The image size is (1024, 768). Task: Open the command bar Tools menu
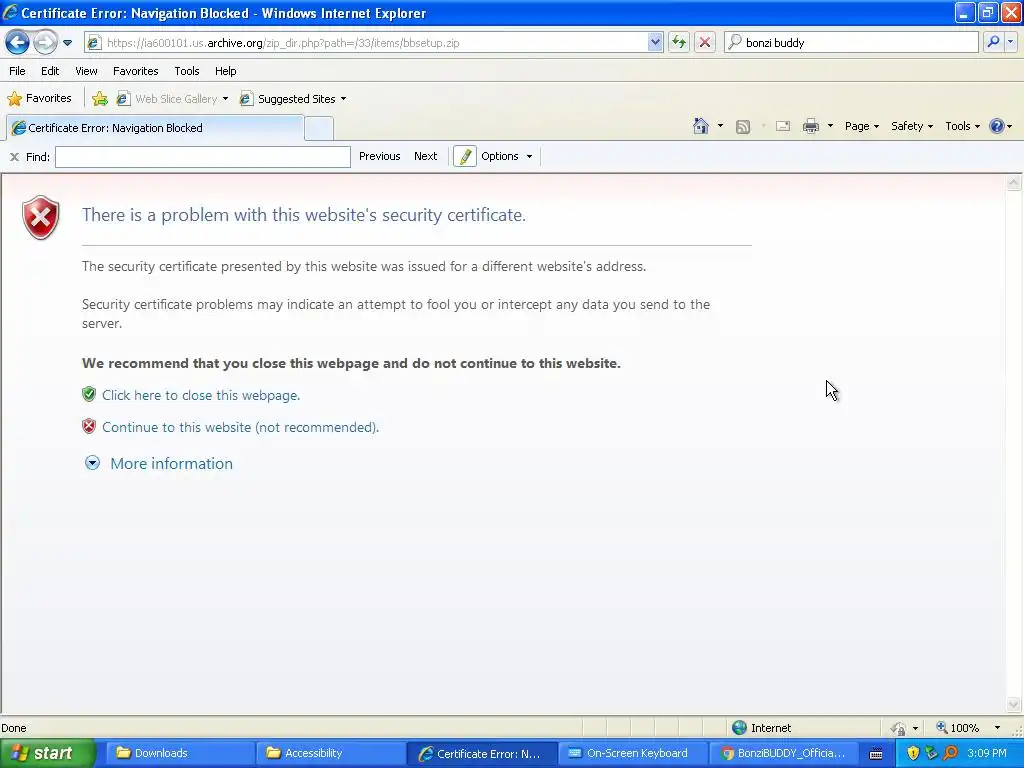coord(963,126)
